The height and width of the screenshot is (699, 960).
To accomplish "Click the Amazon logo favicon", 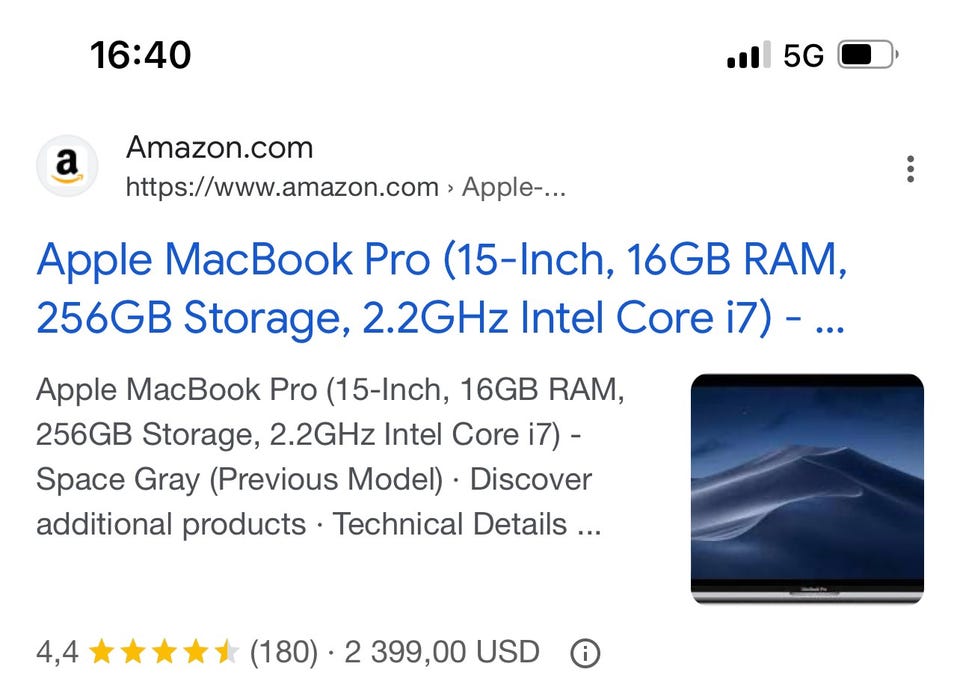I will point(67,165).
